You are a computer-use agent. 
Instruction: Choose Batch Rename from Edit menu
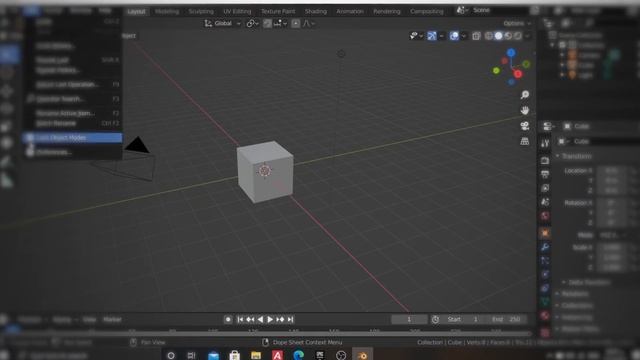73,123
